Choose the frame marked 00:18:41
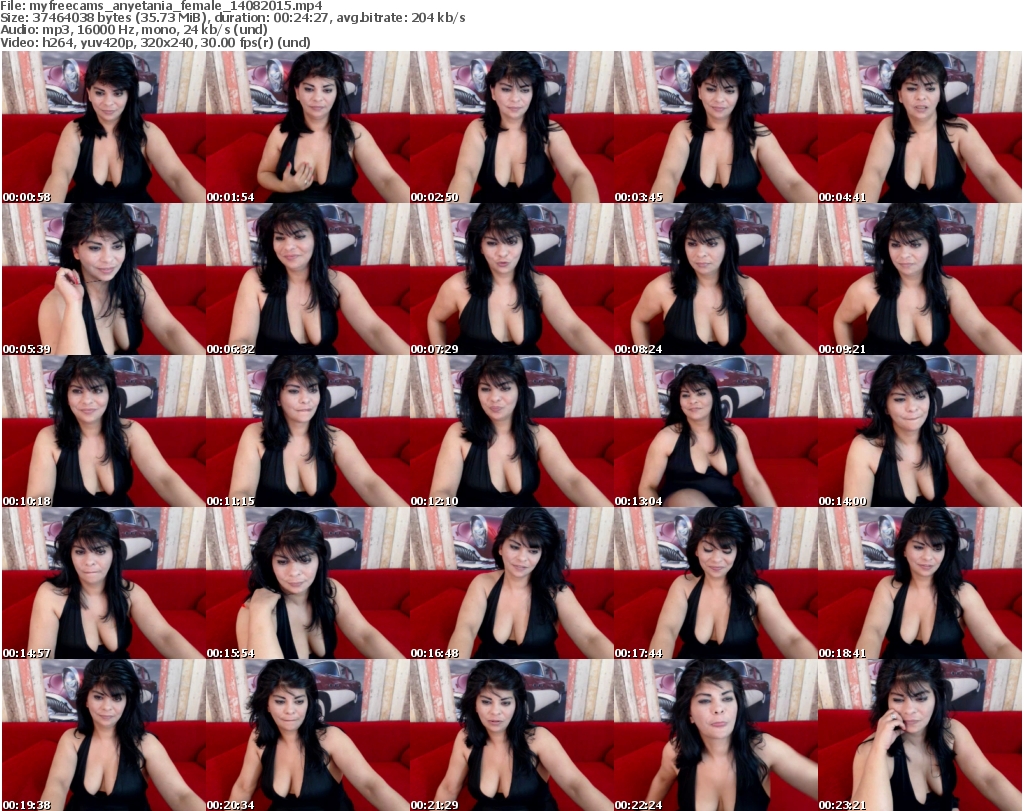 tap(920, 584)
